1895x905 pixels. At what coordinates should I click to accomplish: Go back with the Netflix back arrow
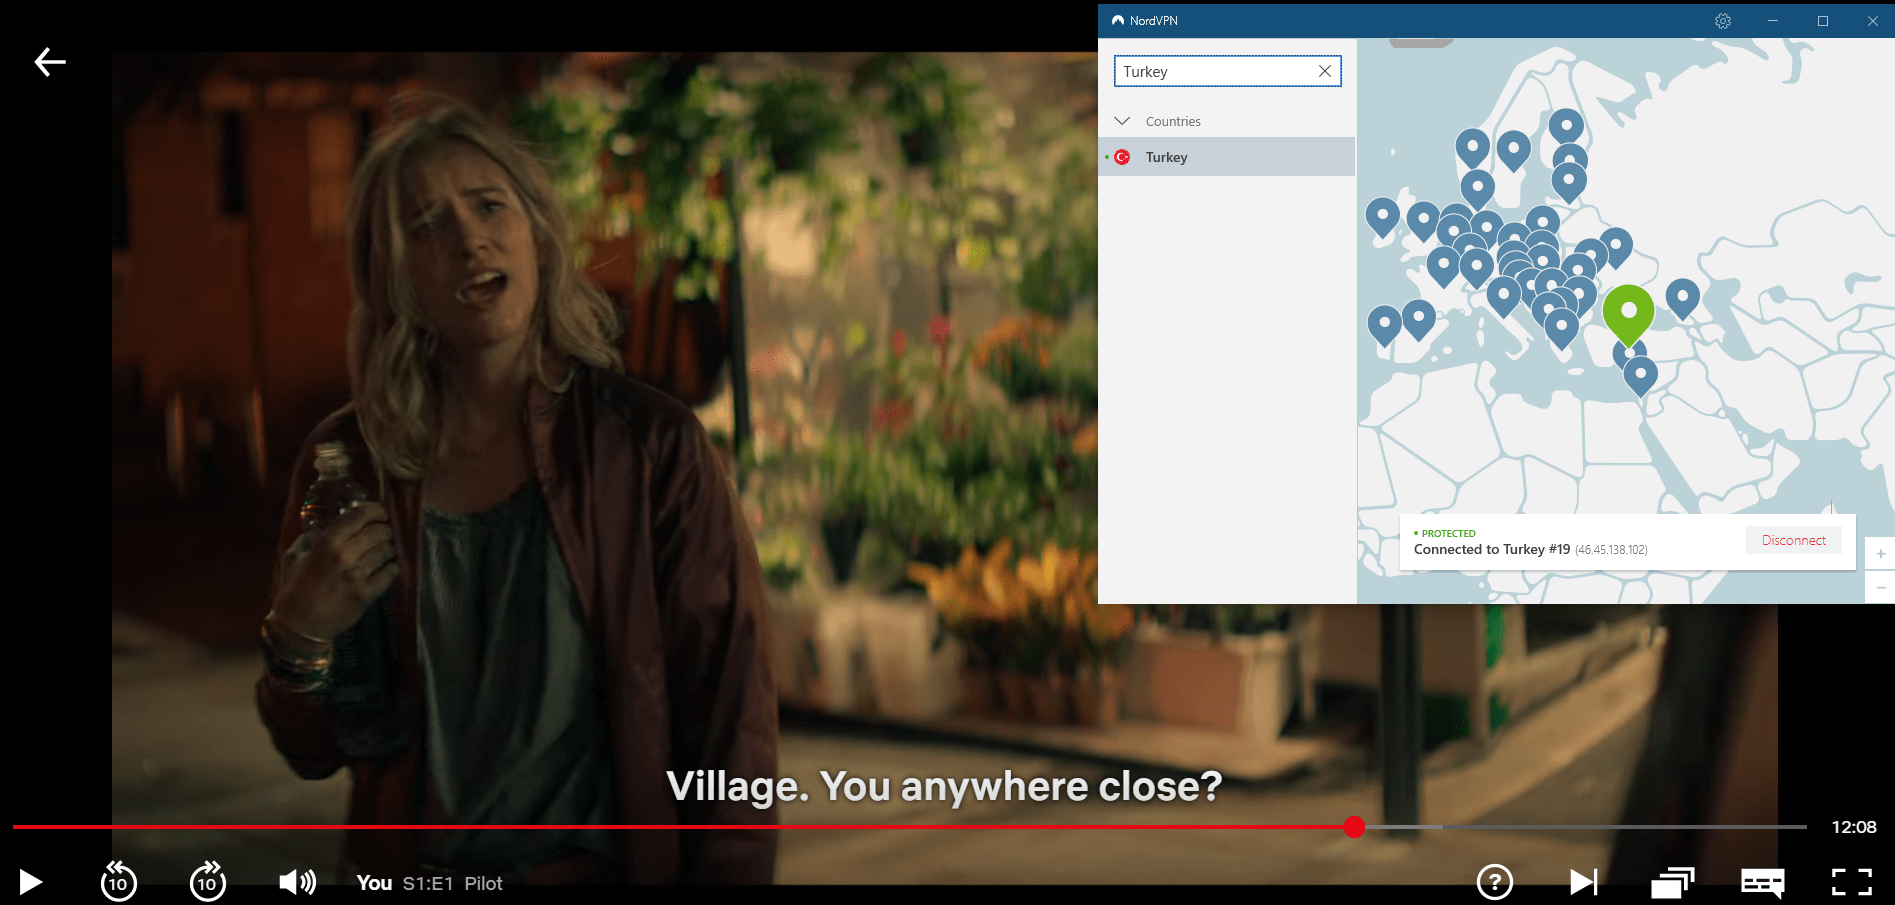50,62
